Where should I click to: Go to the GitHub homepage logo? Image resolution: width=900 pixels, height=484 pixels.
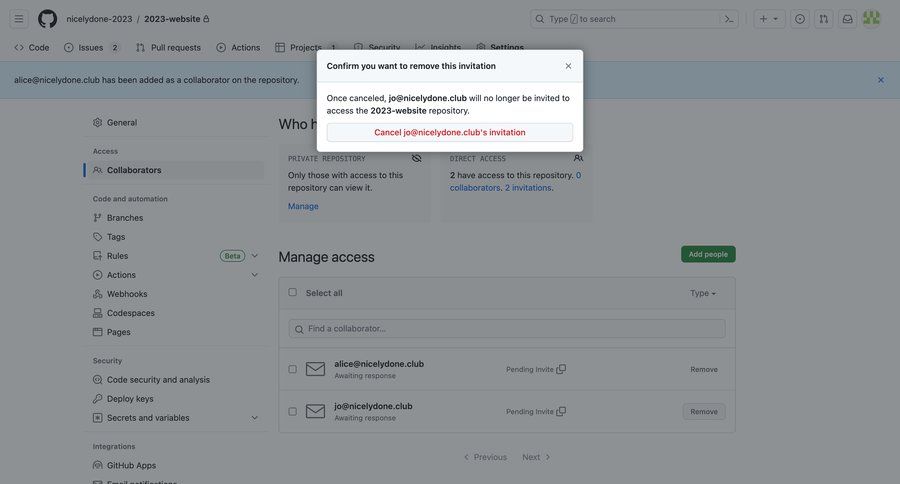[48, 19]
